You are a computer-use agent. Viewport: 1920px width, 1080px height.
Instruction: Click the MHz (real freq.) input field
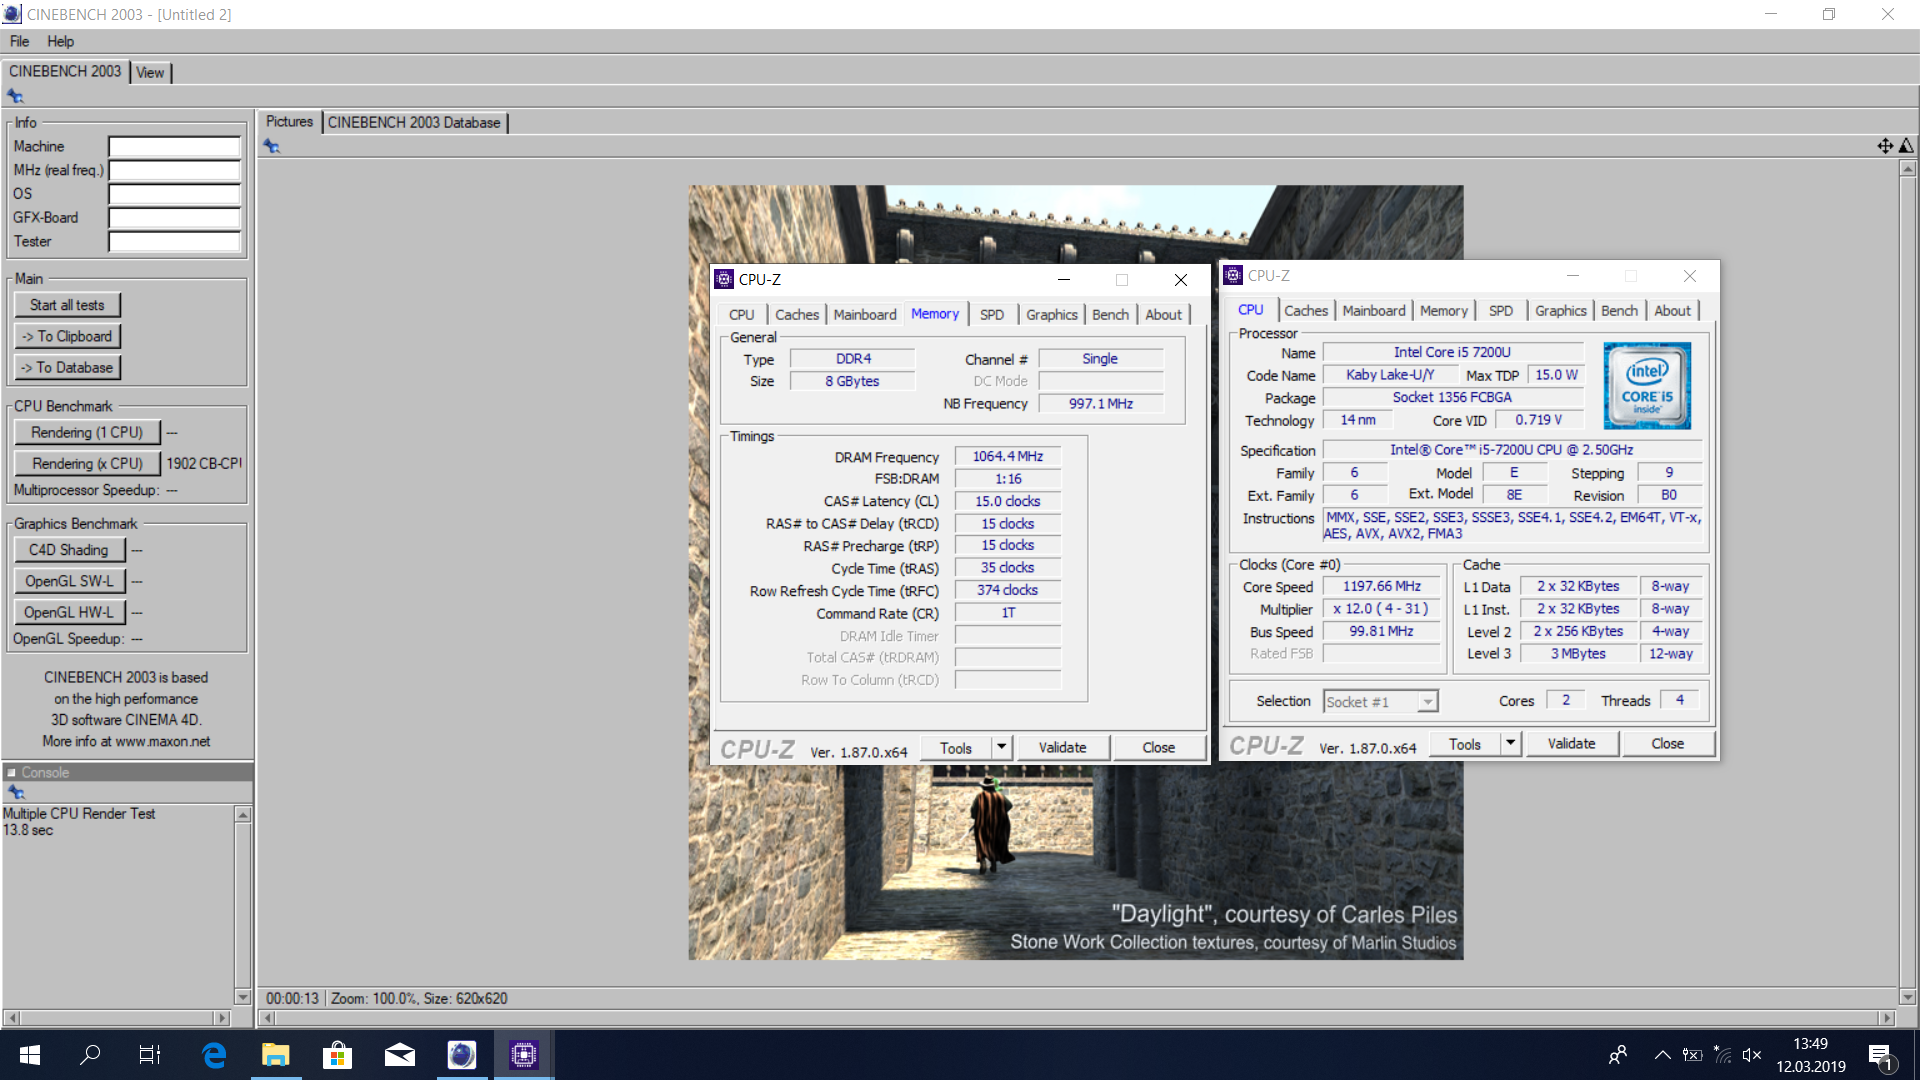point(174,170)
